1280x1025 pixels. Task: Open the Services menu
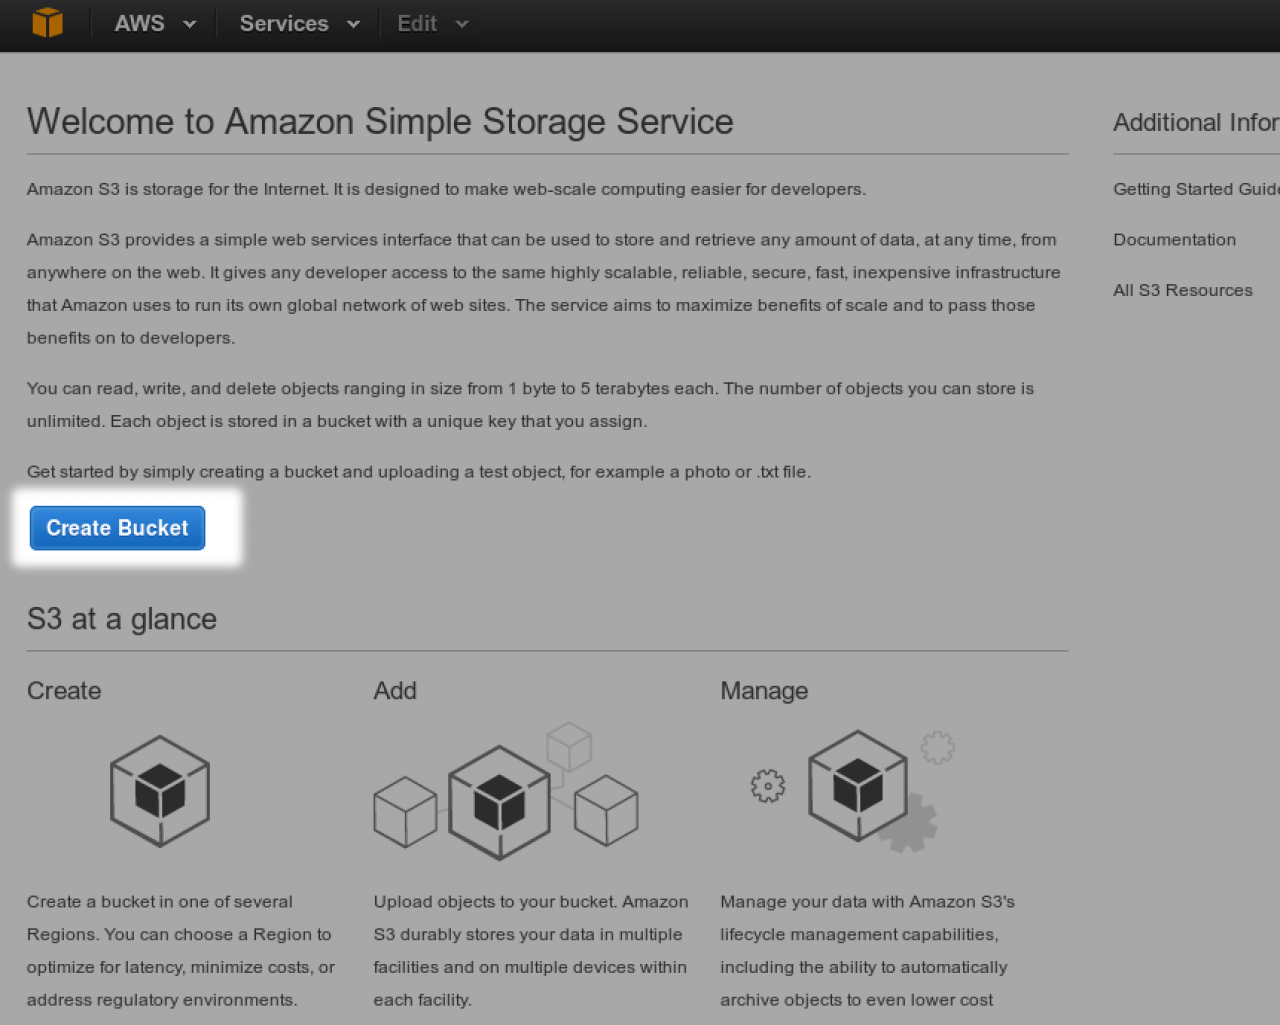click(284, 24)
